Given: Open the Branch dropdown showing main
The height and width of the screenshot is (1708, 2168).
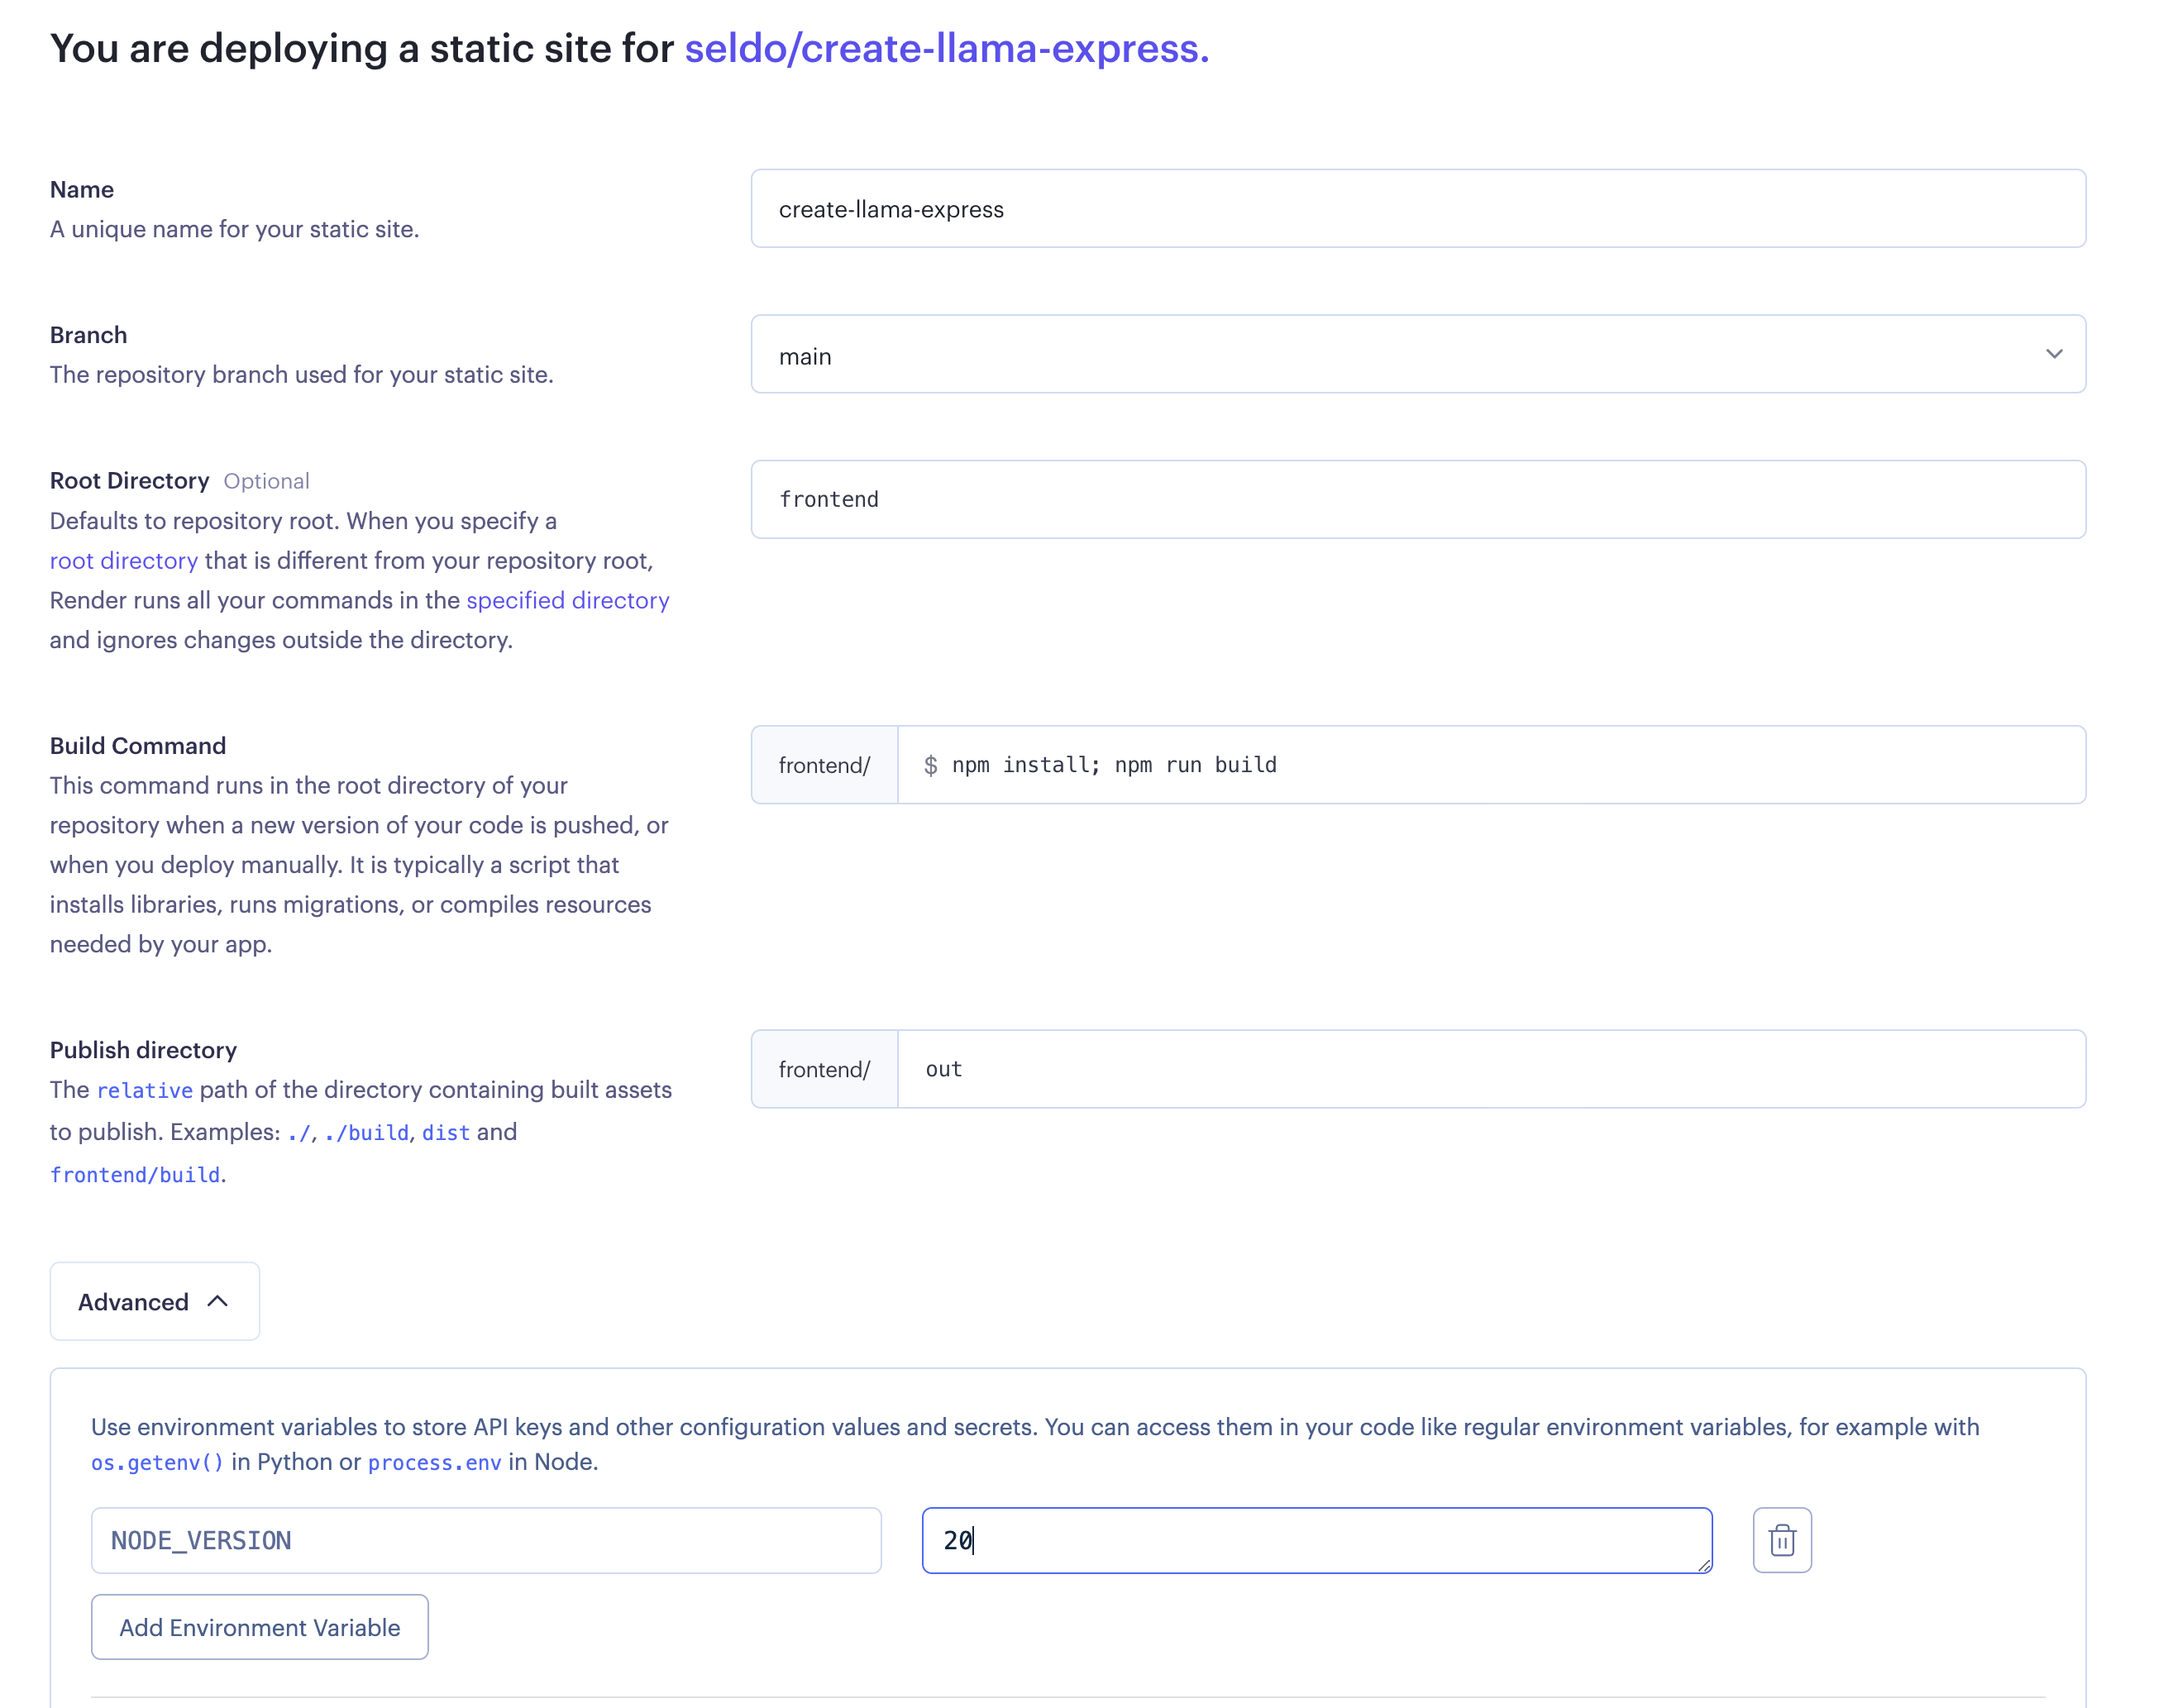Looking at the screenshot, I should 1417,355.
